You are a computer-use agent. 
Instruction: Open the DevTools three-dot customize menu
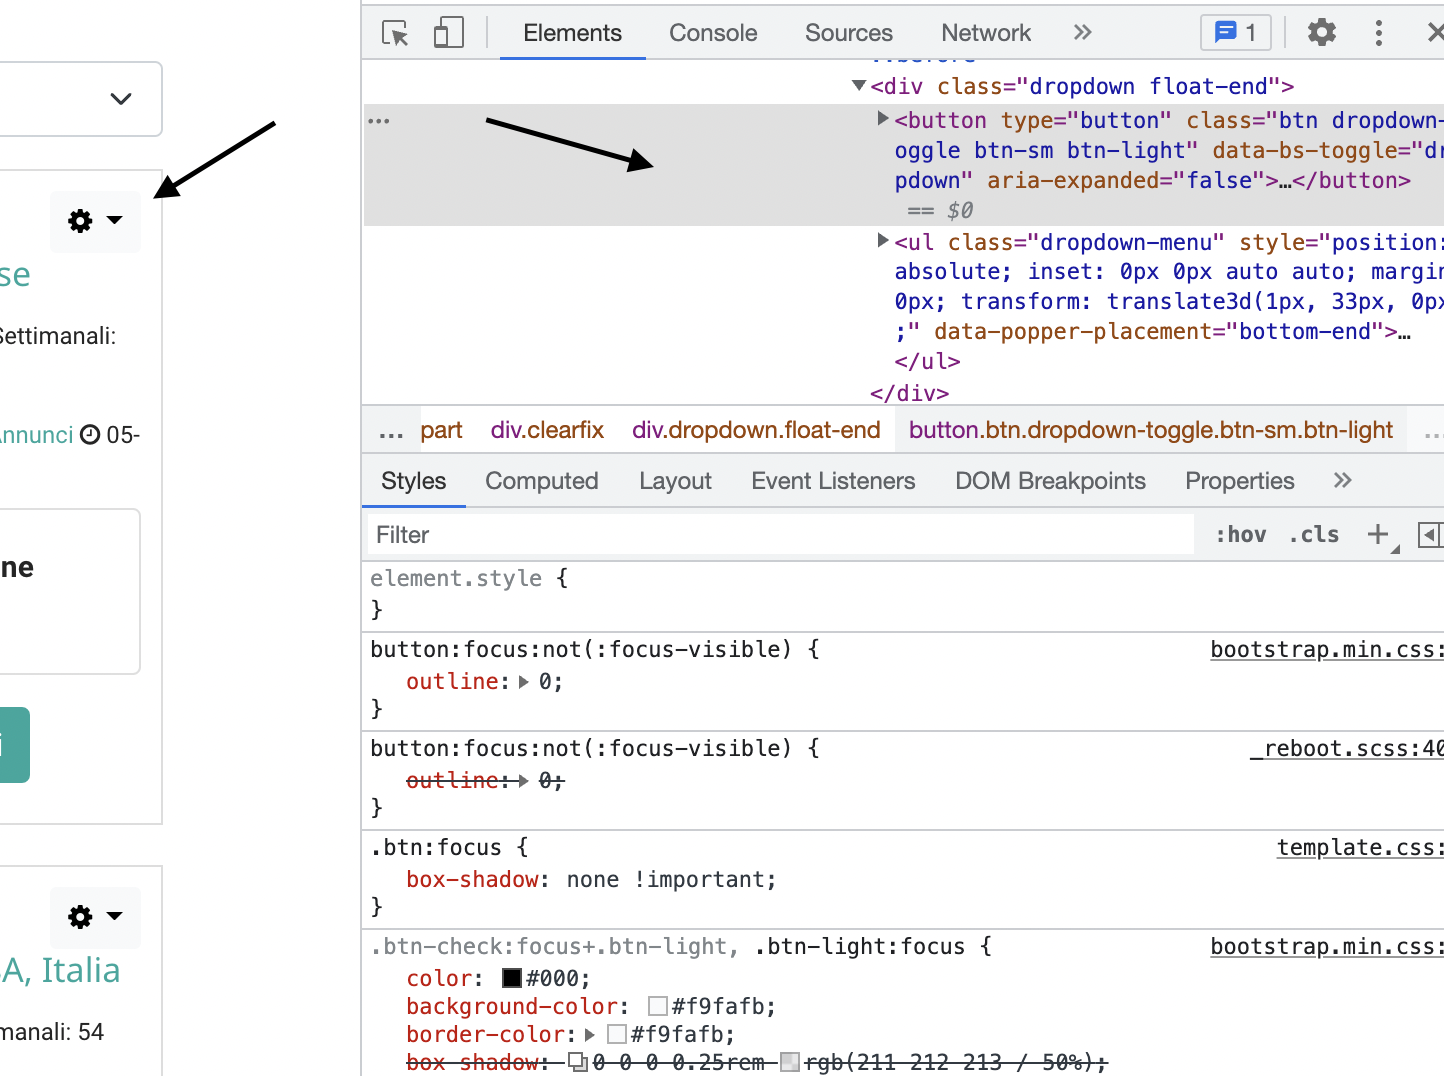click(x=1378, y=33)
